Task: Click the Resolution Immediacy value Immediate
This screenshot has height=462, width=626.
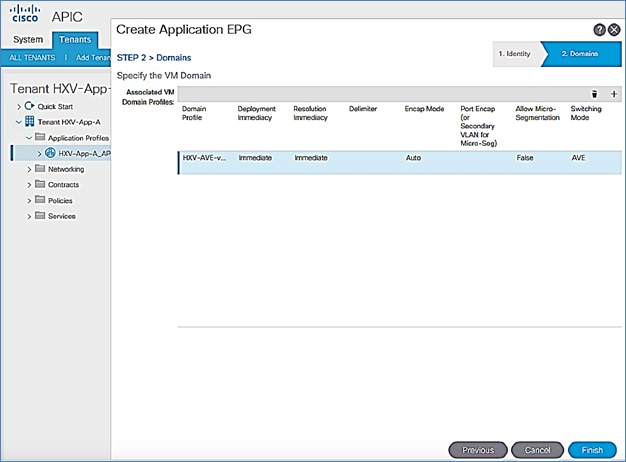Action: click(x=311, y=158)
